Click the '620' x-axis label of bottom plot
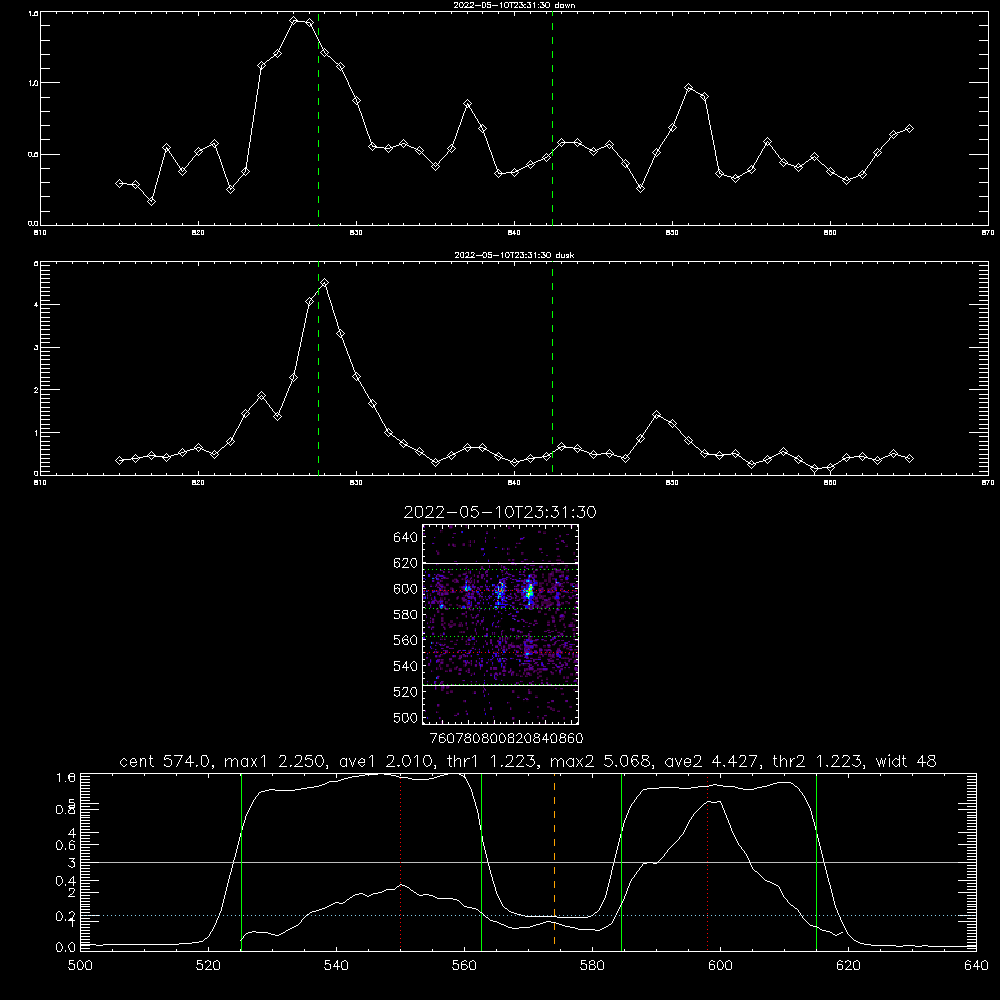This screenshot has height=1000, width=1000. click(x=848, y=966)
